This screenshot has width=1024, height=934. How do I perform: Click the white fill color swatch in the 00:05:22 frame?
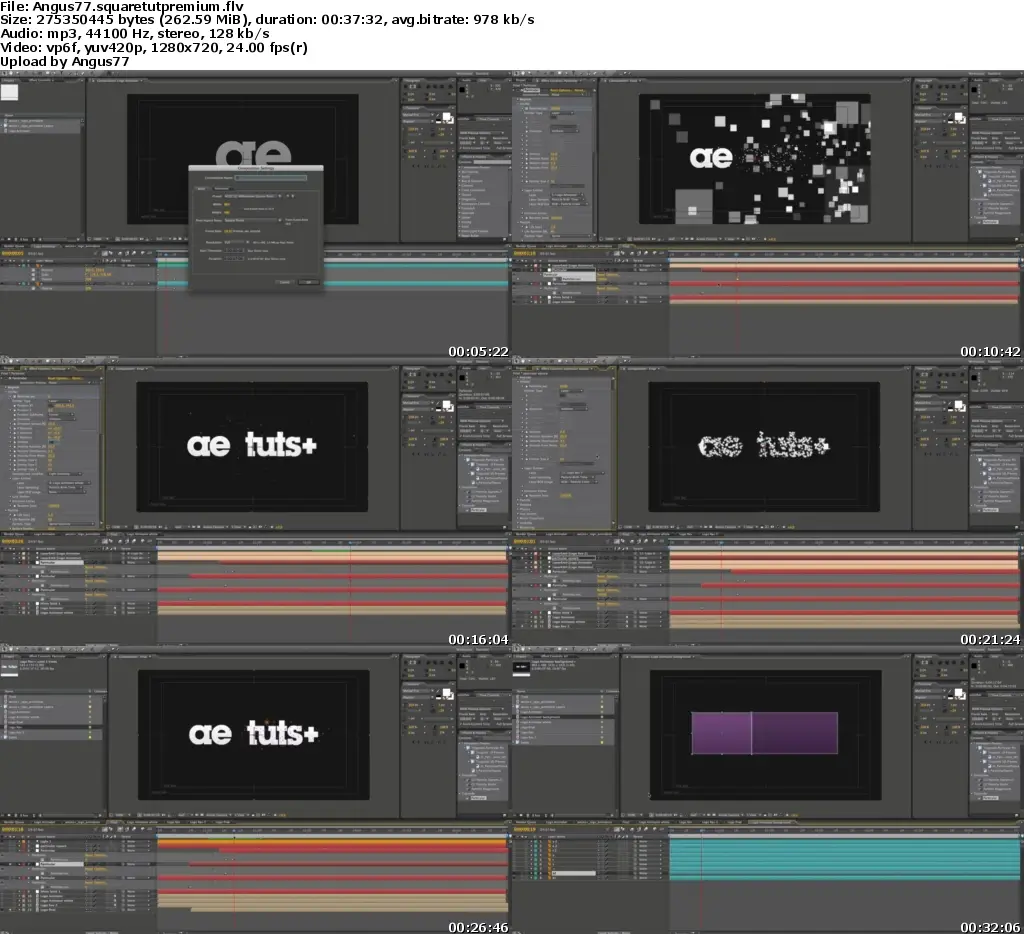(447, 116)
